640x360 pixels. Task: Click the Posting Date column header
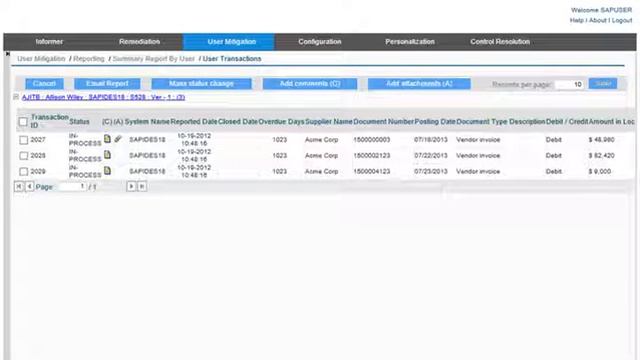click(435, 122)
